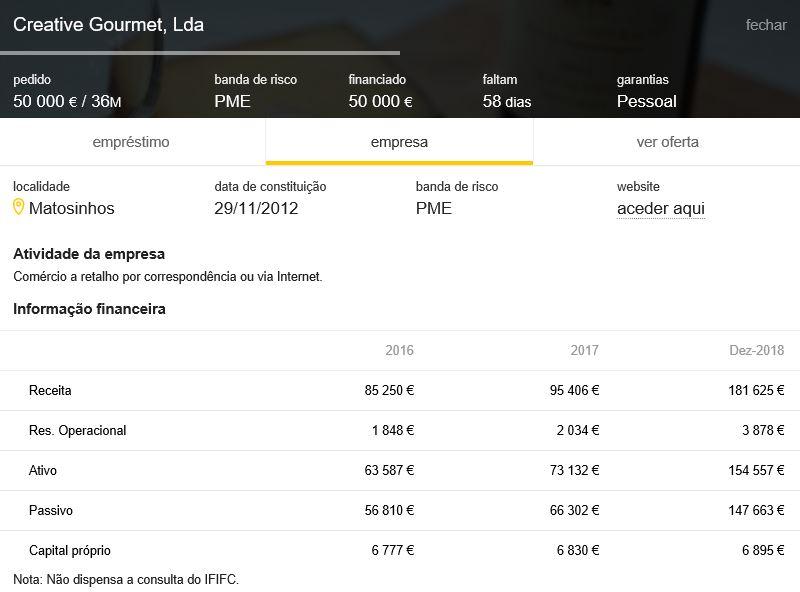Click the Matosinhos location pin icon
Screen dimensions: 800x592
[18, 207]
